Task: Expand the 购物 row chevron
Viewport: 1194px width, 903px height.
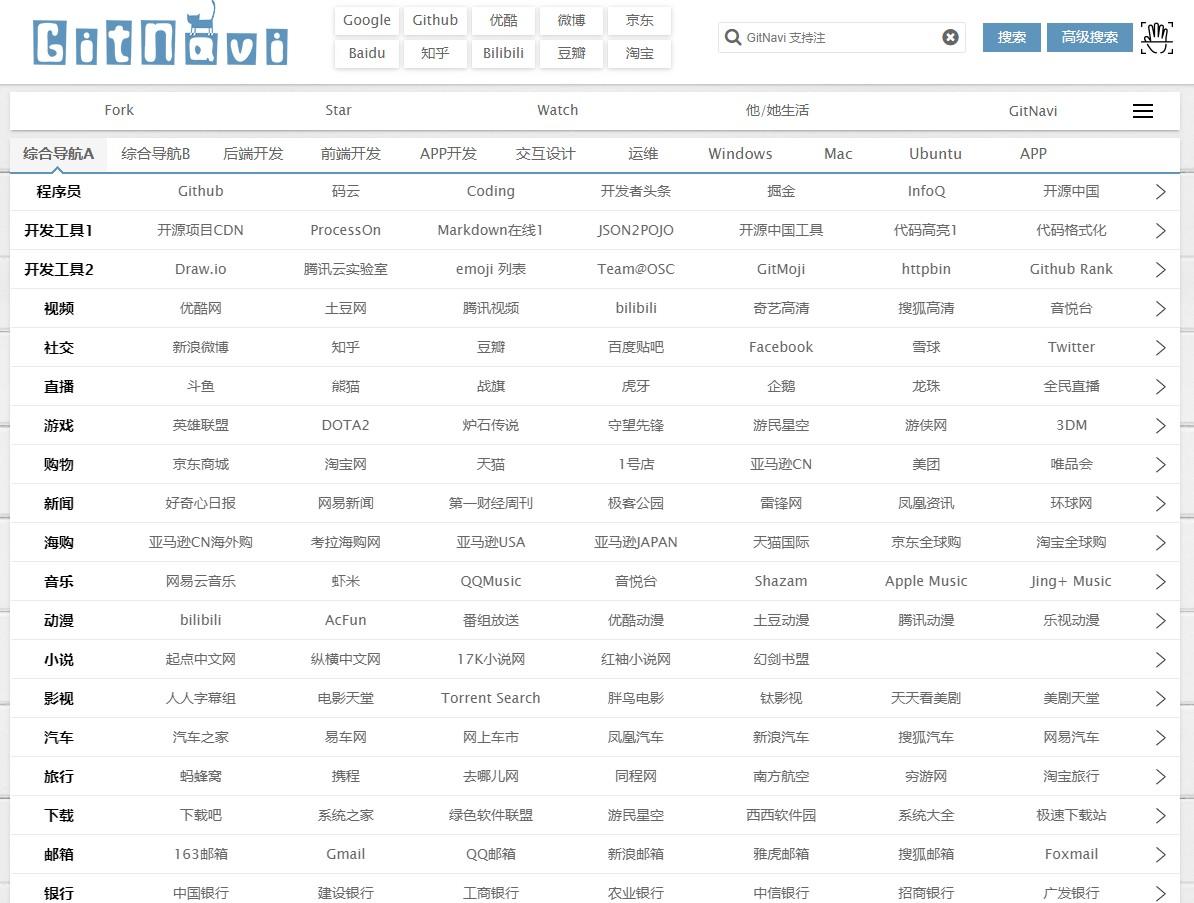Action: [x=1160, y=465]
